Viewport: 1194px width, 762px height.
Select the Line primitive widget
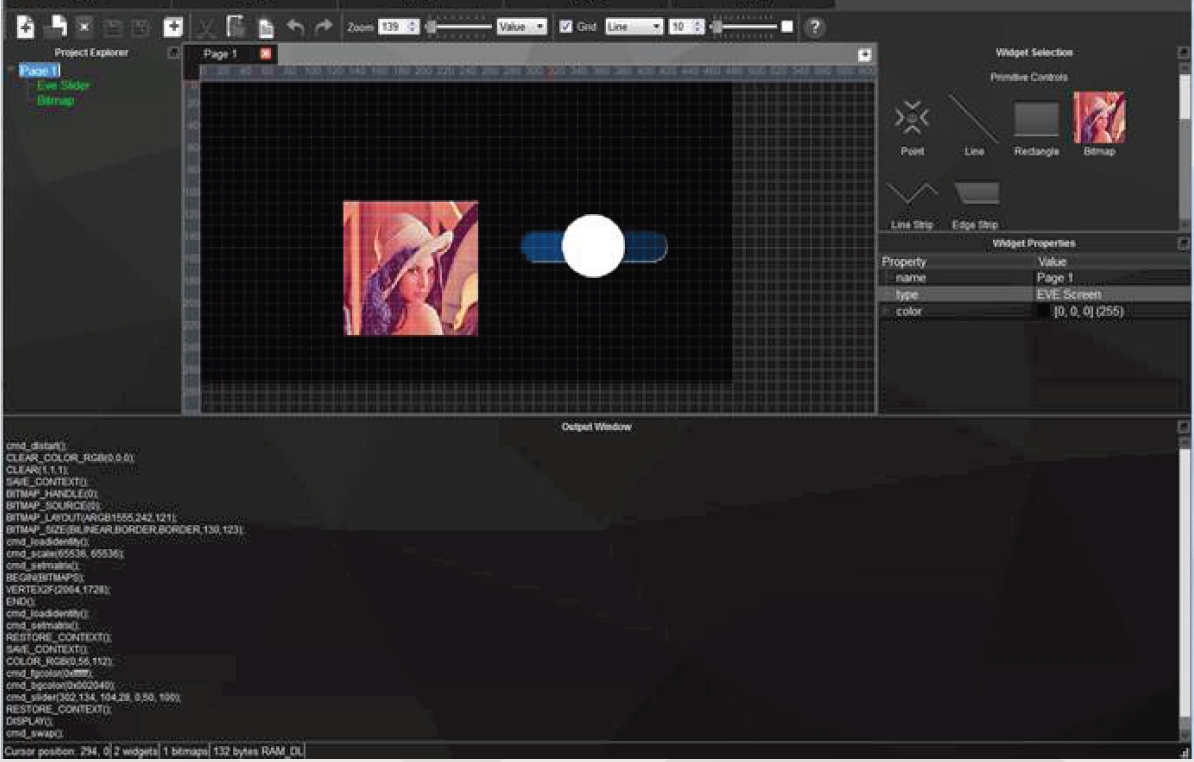(973, 120)
